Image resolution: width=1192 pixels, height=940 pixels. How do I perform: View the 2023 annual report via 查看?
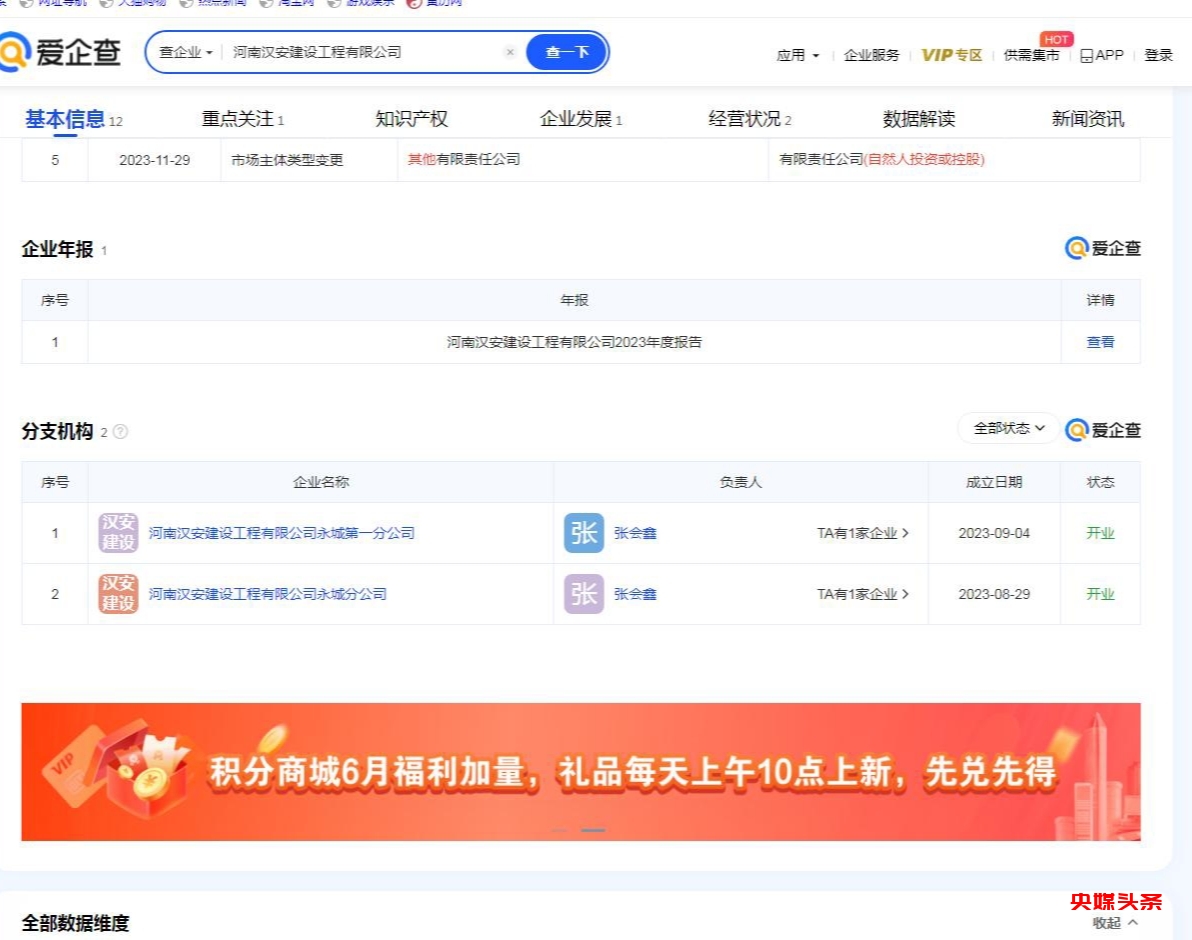point(1100,342)
